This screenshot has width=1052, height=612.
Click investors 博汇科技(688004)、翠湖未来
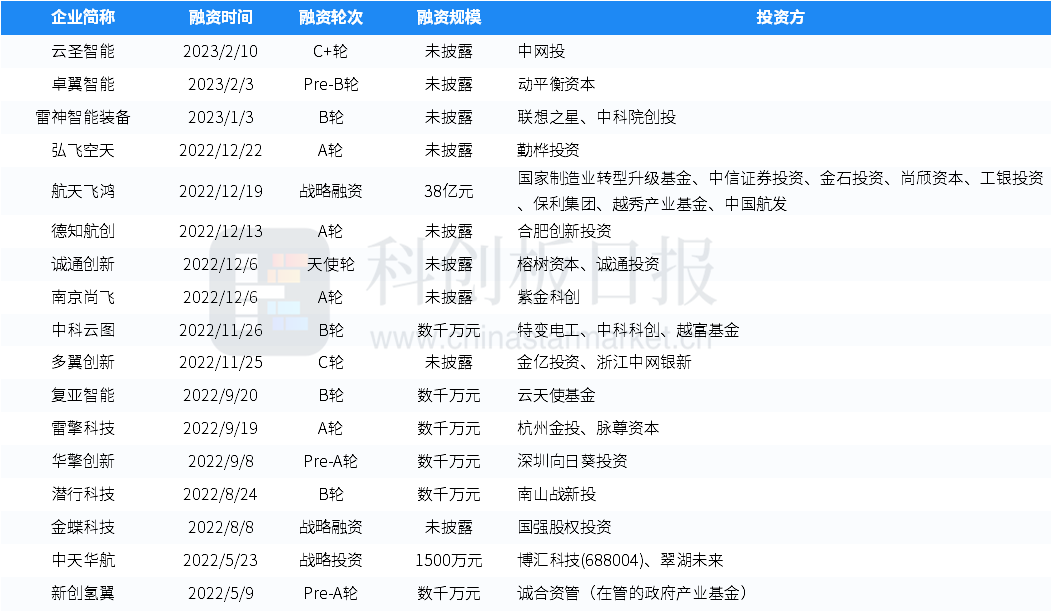[x=621, y=560]
